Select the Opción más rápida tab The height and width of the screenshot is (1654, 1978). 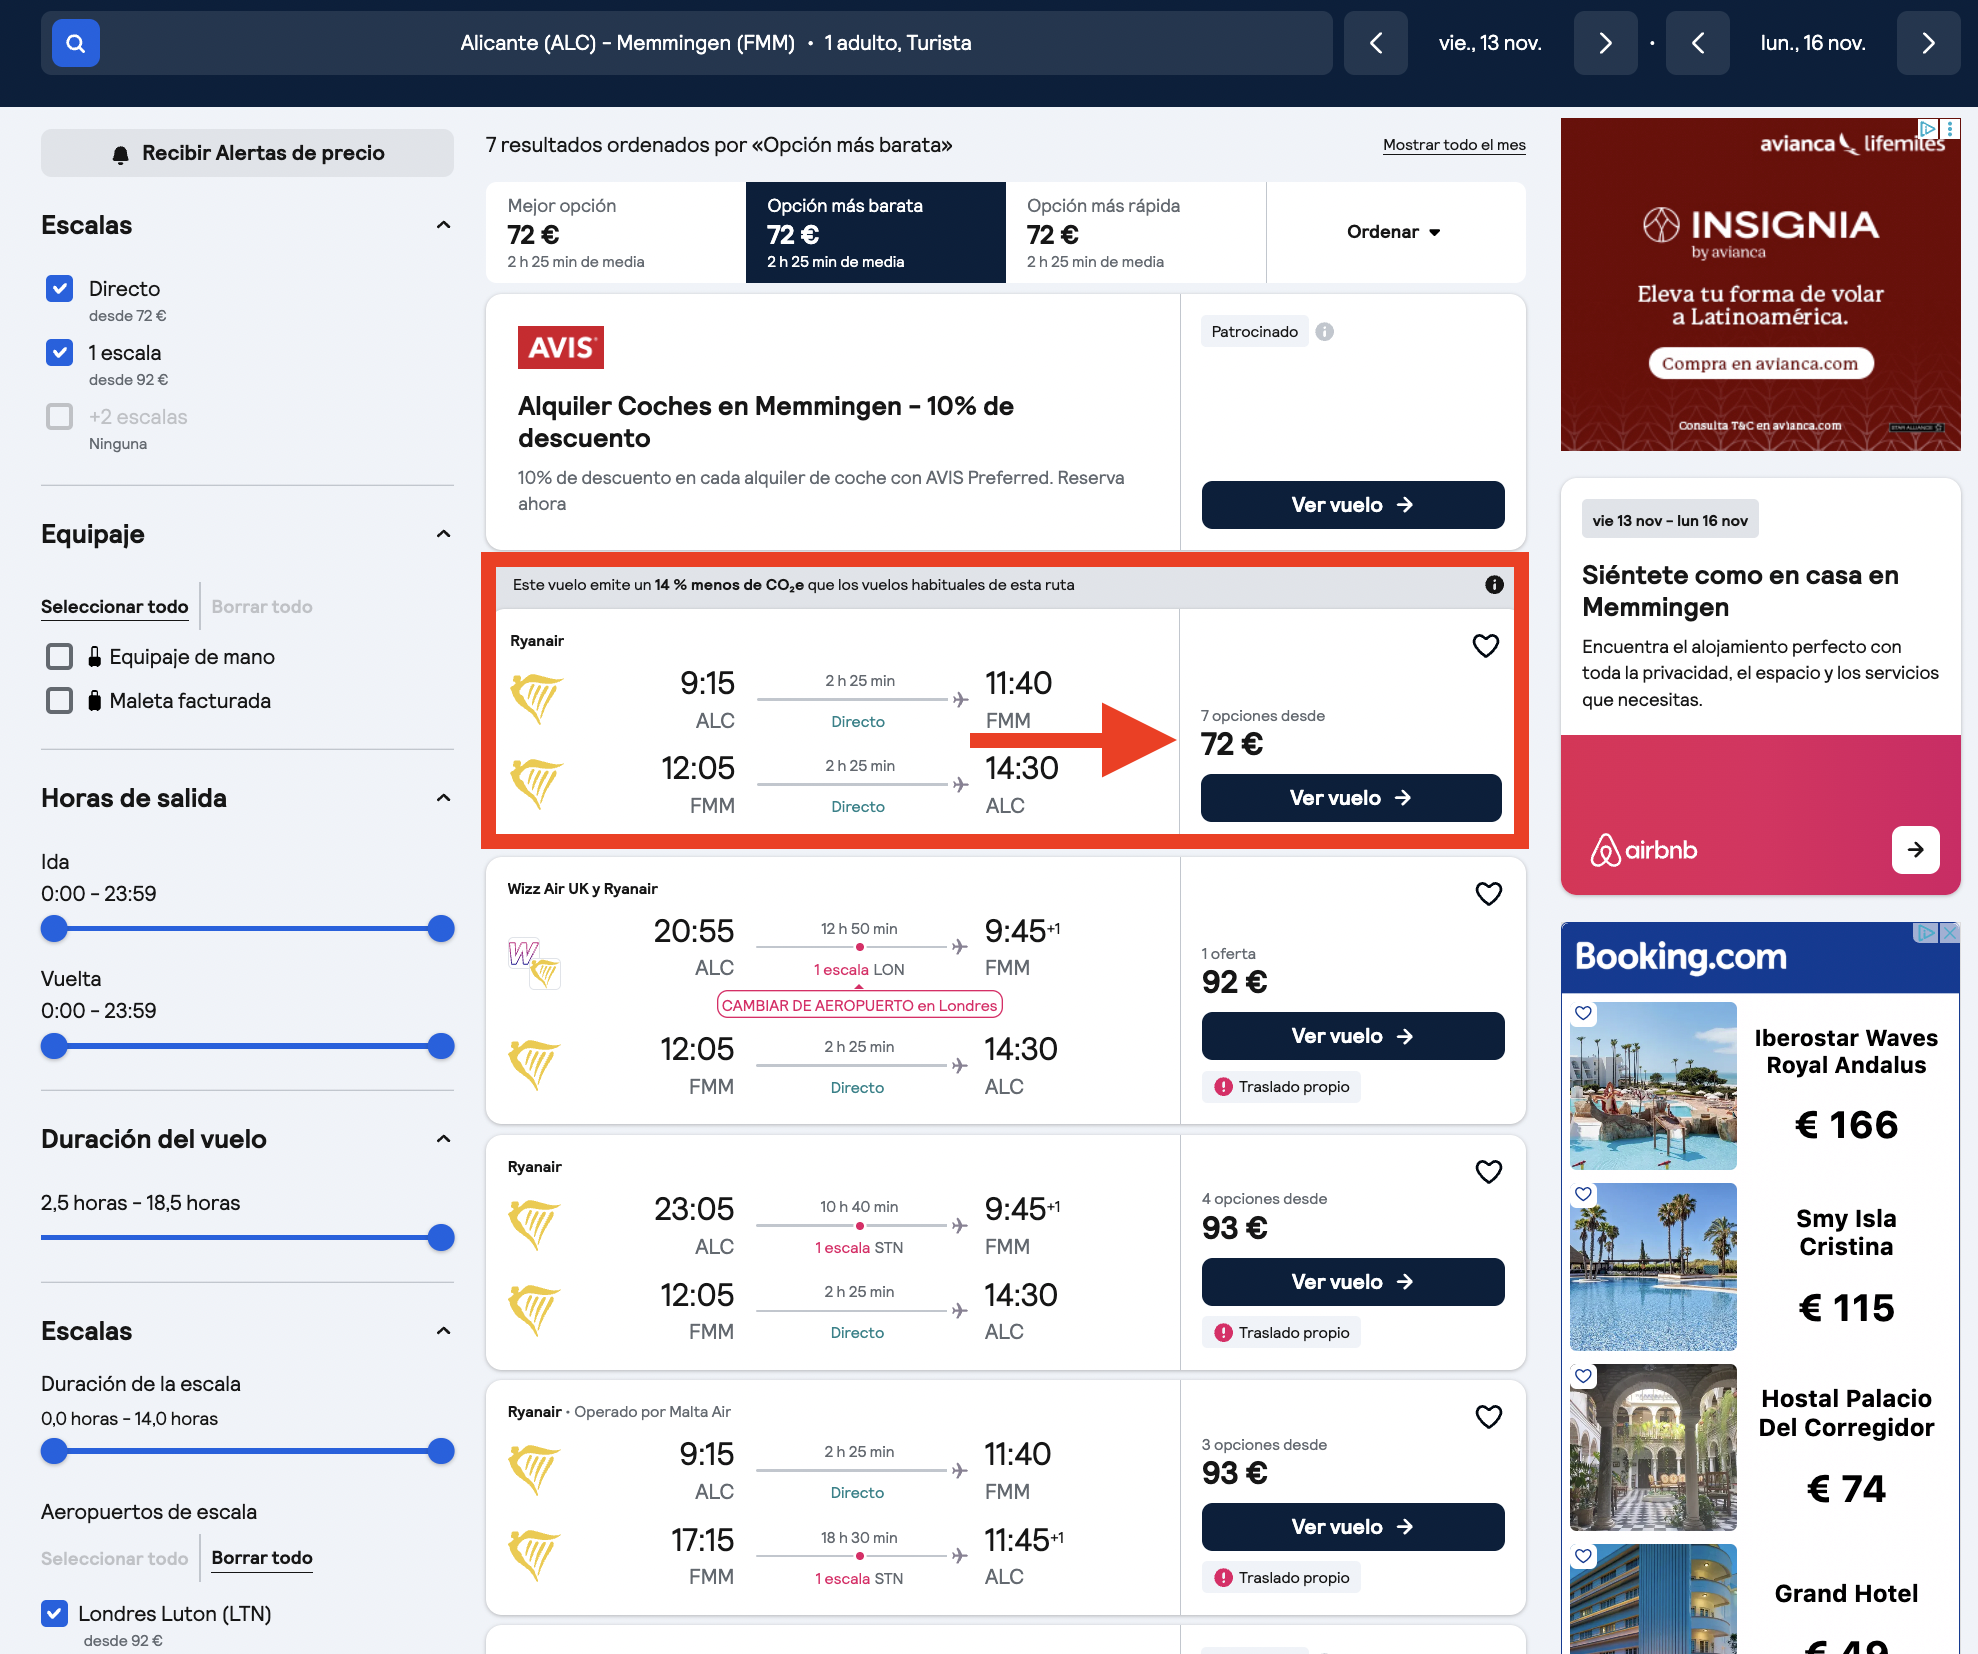tap(1136, 232)
